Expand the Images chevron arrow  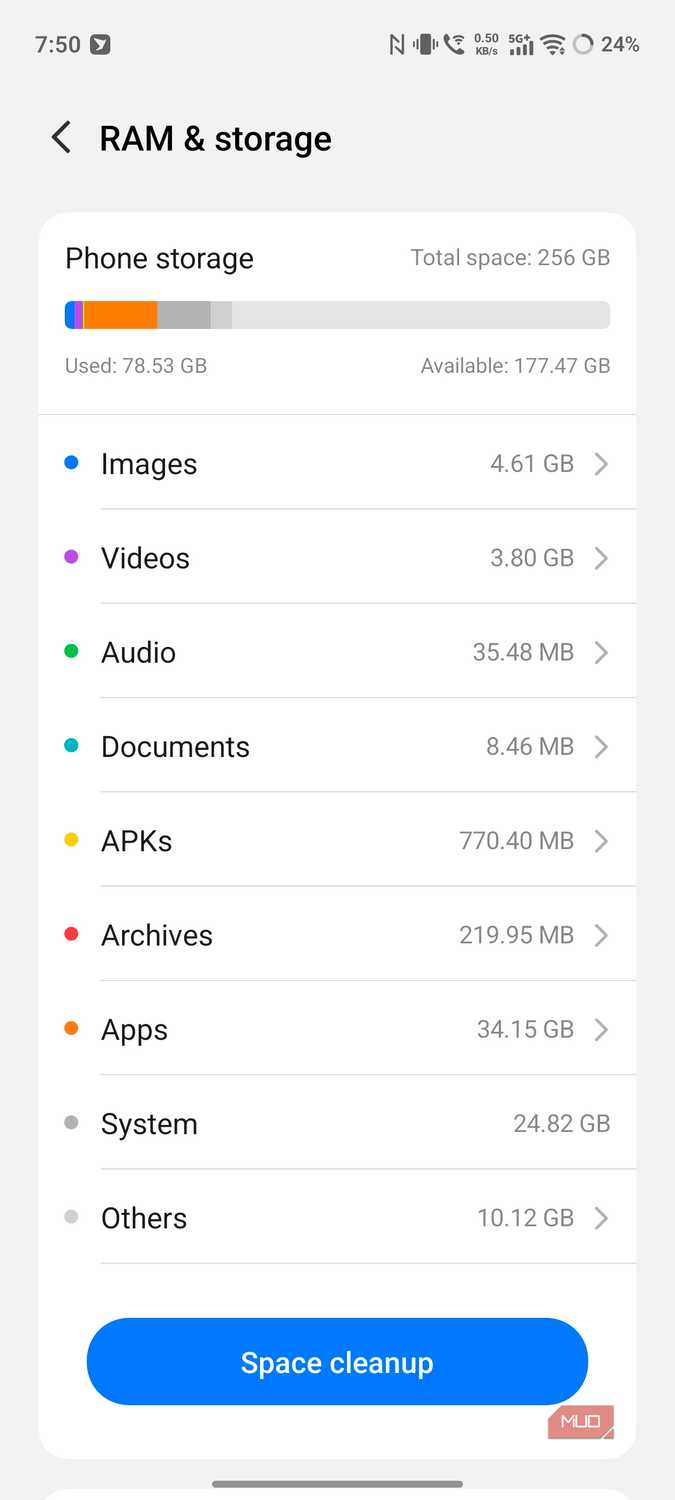(601, 464)
